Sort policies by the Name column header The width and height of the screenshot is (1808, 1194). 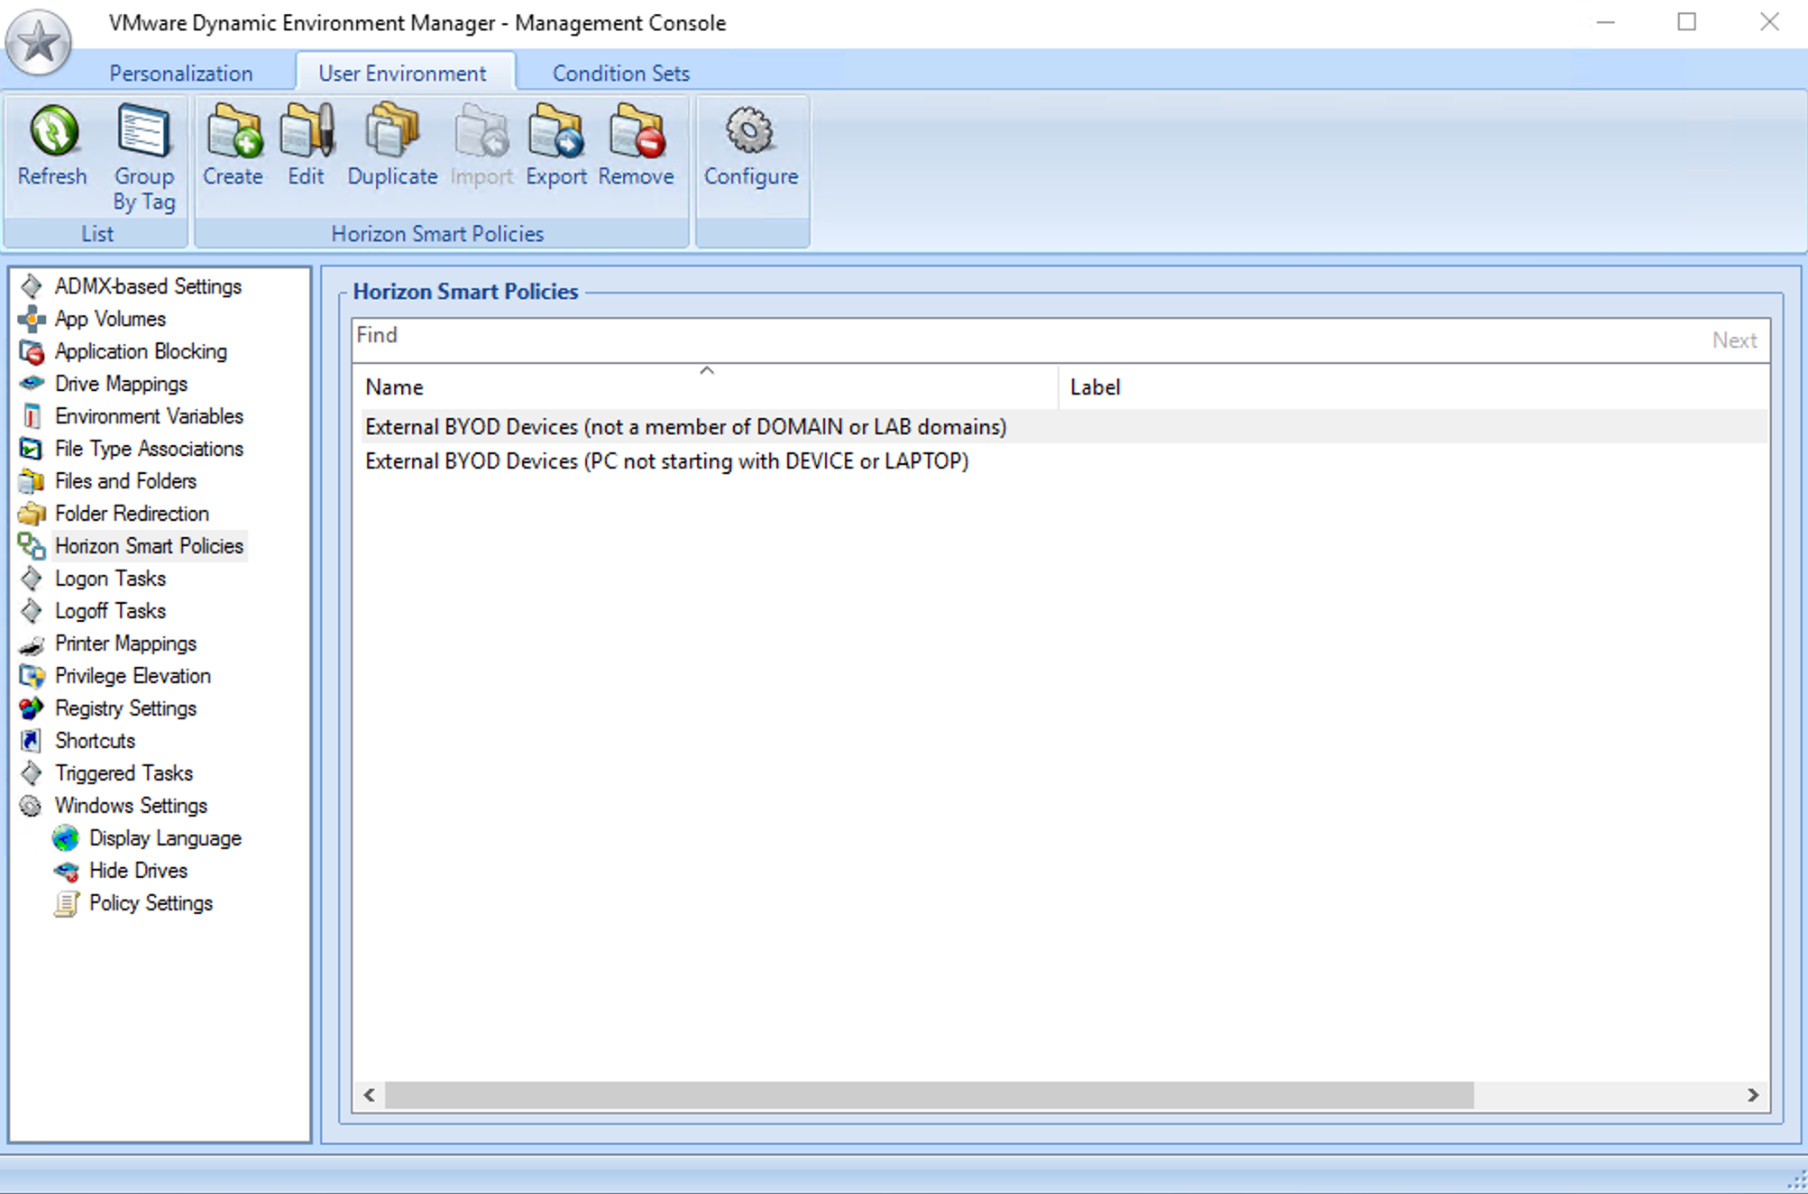394,388
